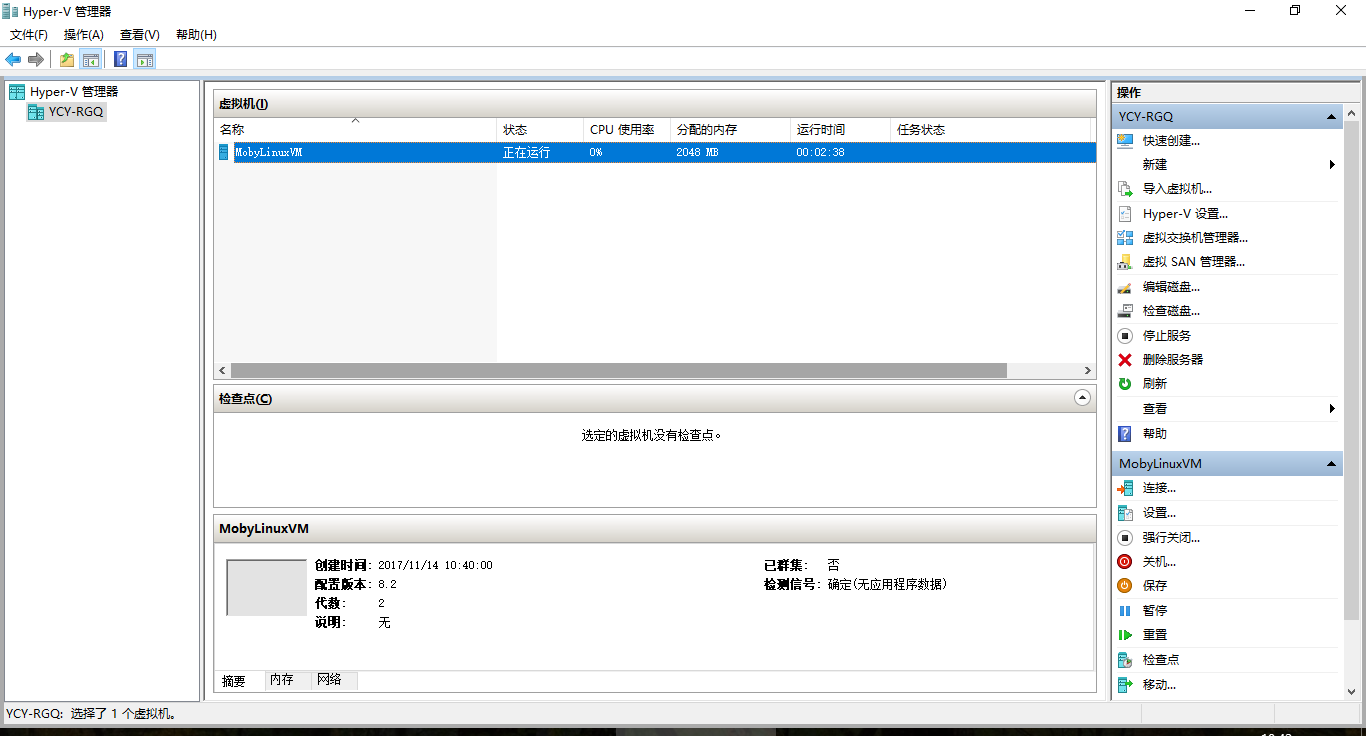1366x736 pixels.
Task: Click the 检查磁盘 icon
Action: pos(1125,311)
